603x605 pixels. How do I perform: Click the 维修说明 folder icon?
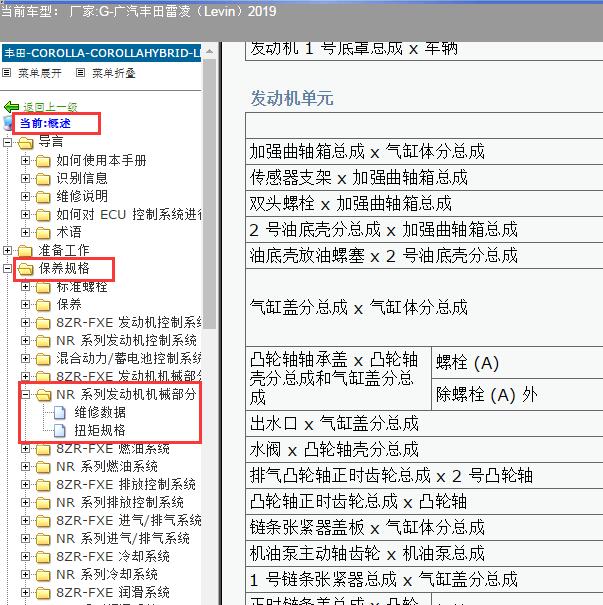tap(43, 197)
